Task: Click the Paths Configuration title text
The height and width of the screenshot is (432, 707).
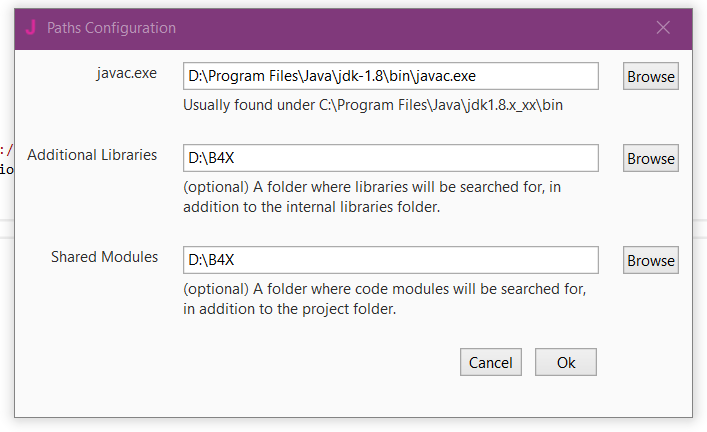Action: click(x=111, y=28)
